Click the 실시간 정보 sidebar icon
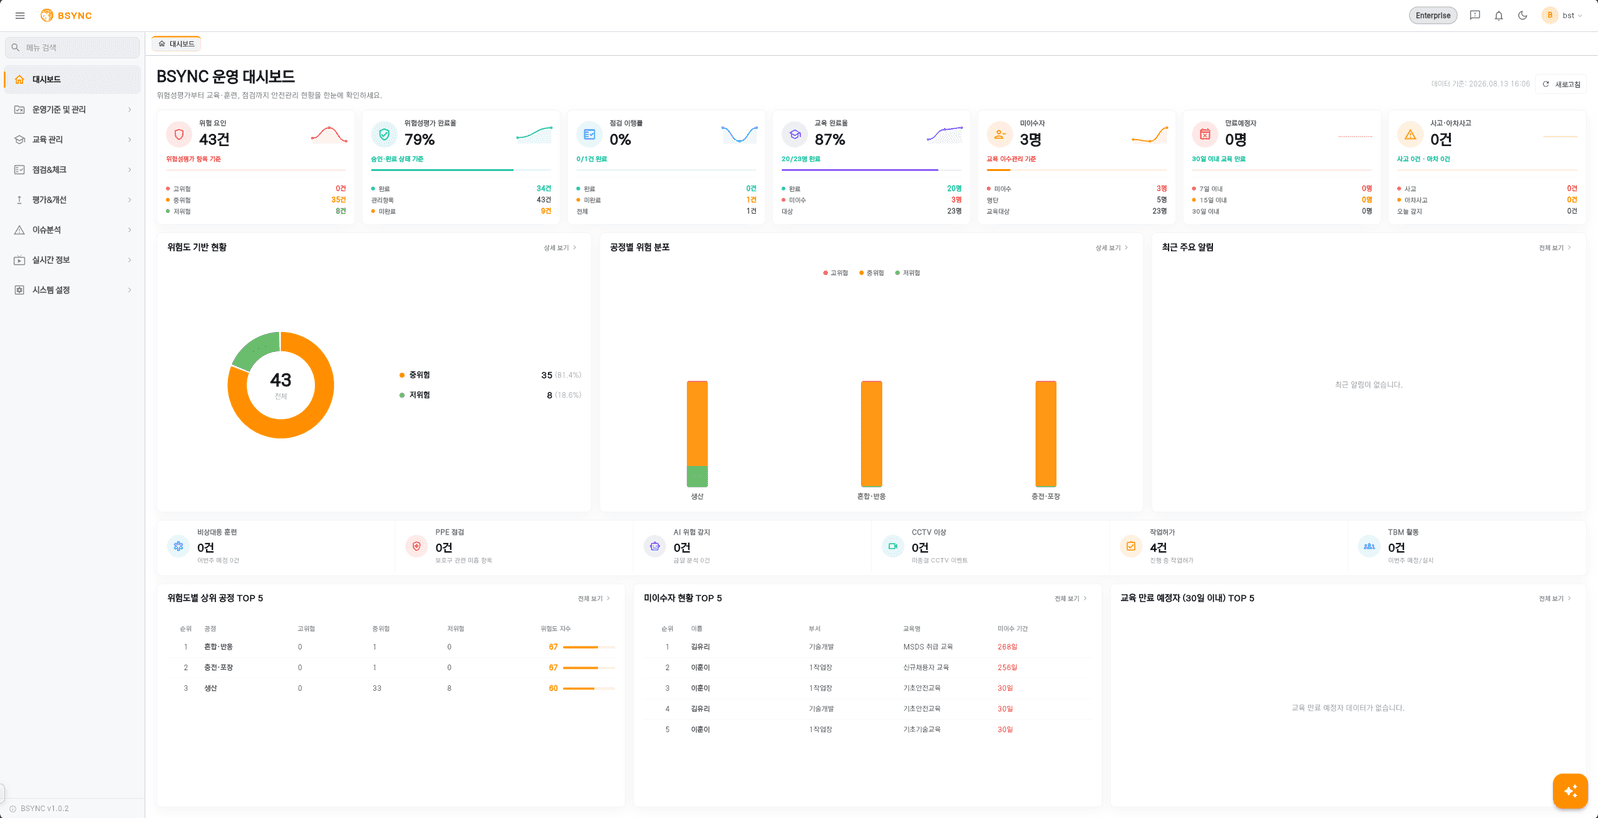 [19, 260]
